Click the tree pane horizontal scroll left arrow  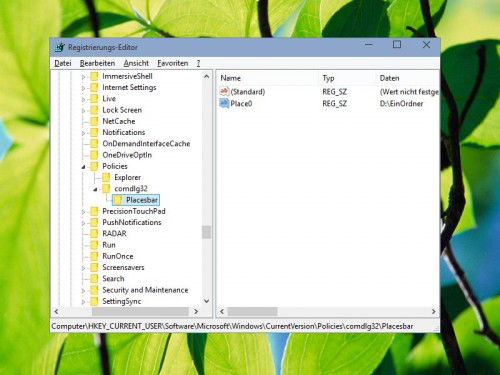pos(56,311)
